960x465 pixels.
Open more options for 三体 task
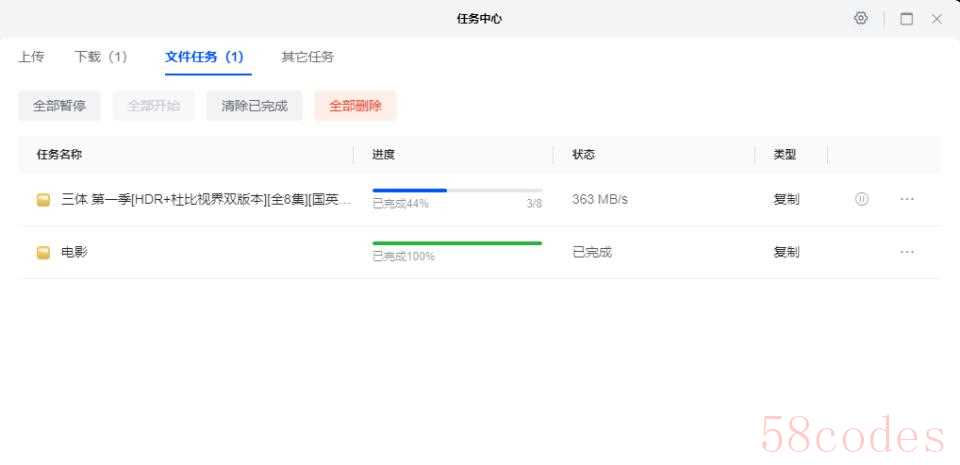tap(907, 199)
